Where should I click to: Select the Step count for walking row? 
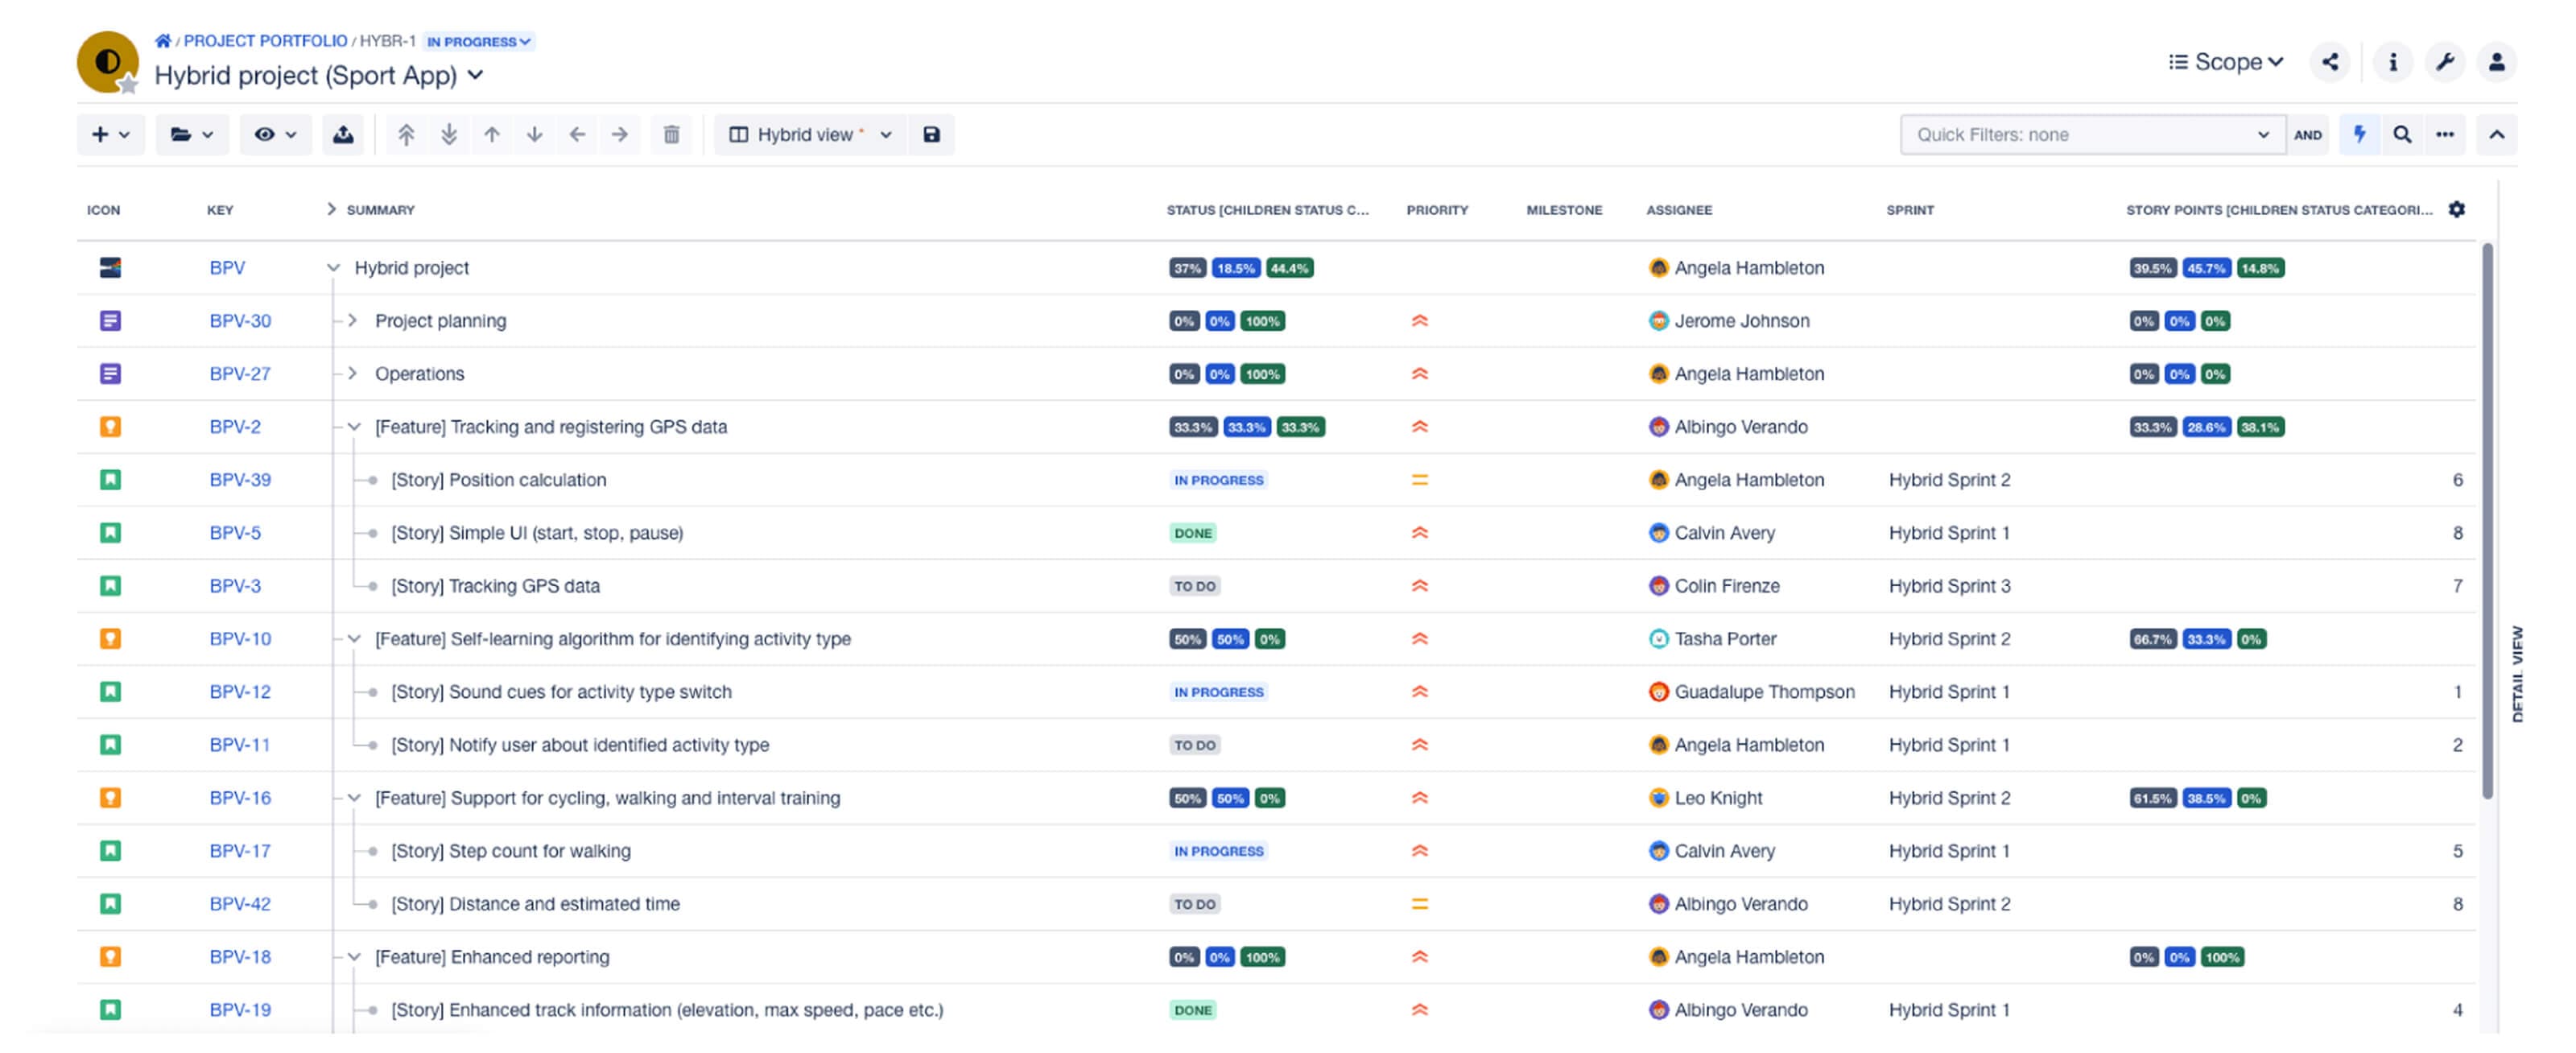point(1276,851)
